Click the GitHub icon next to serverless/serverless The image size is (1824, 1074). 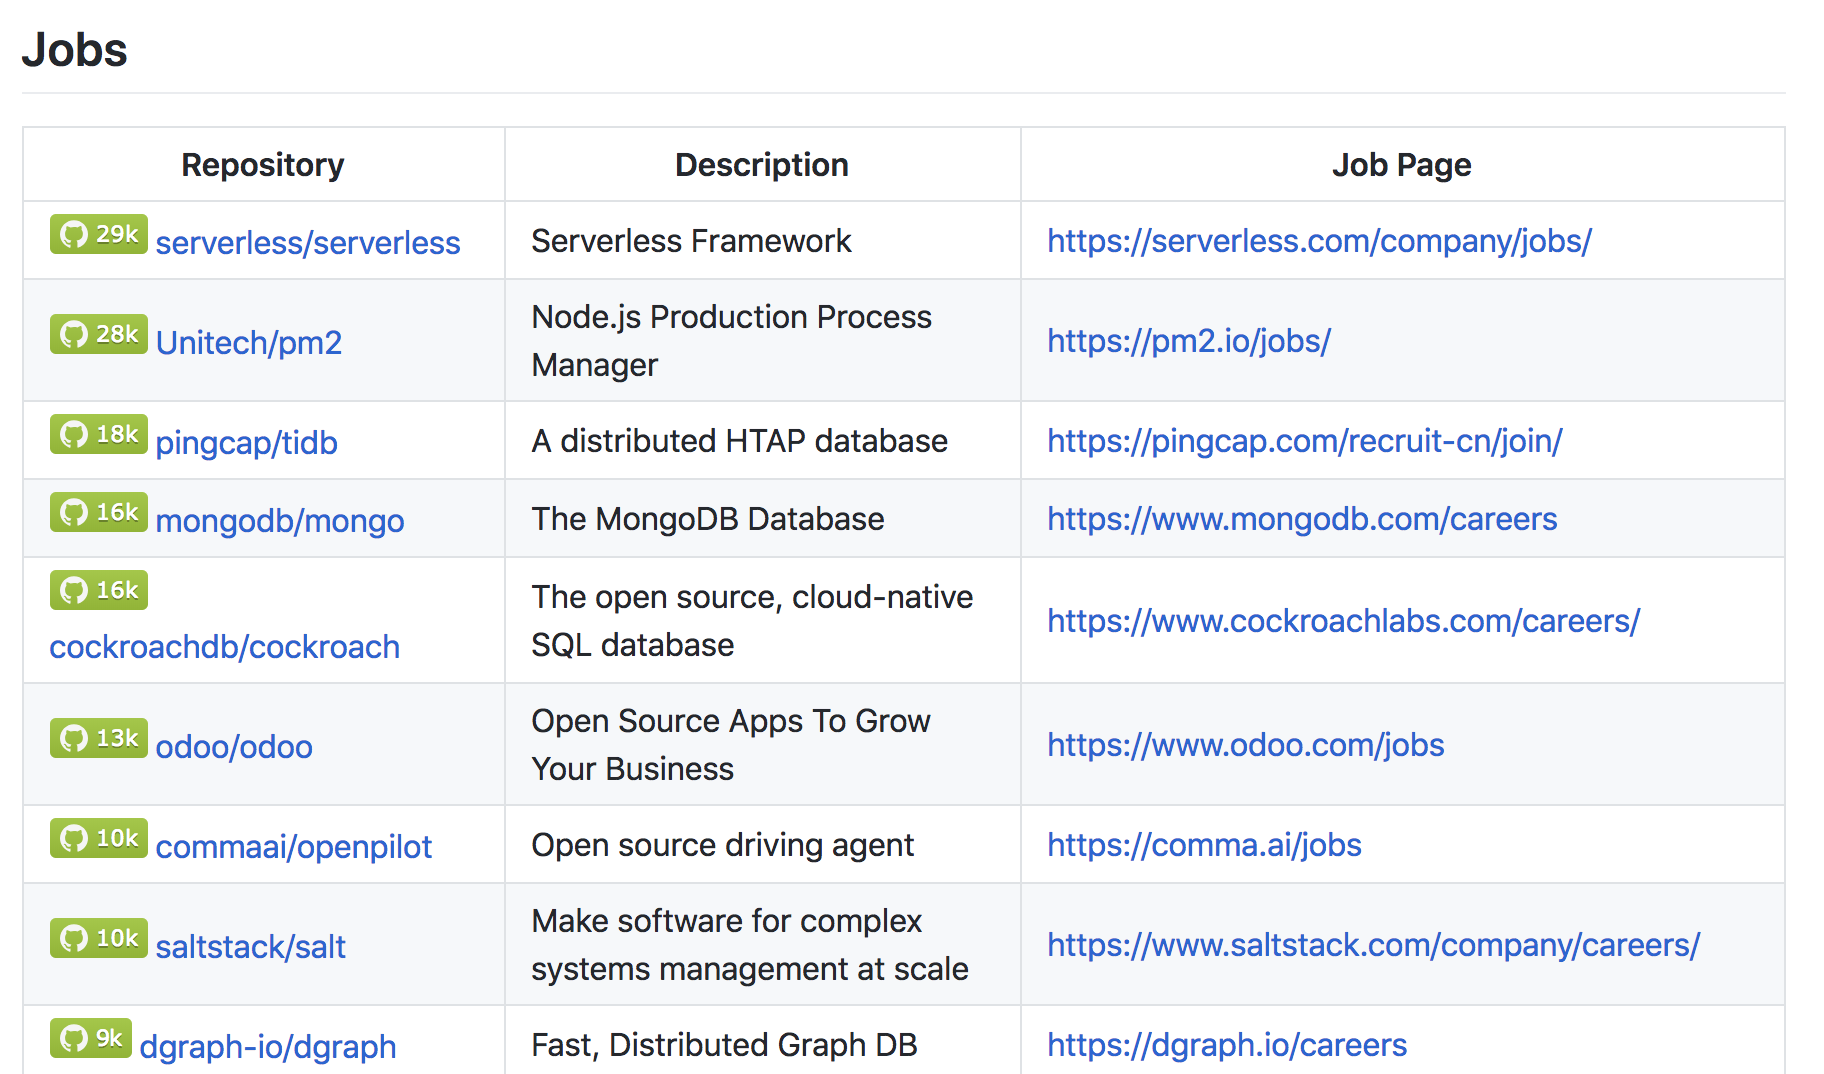(x=75, y=236)
